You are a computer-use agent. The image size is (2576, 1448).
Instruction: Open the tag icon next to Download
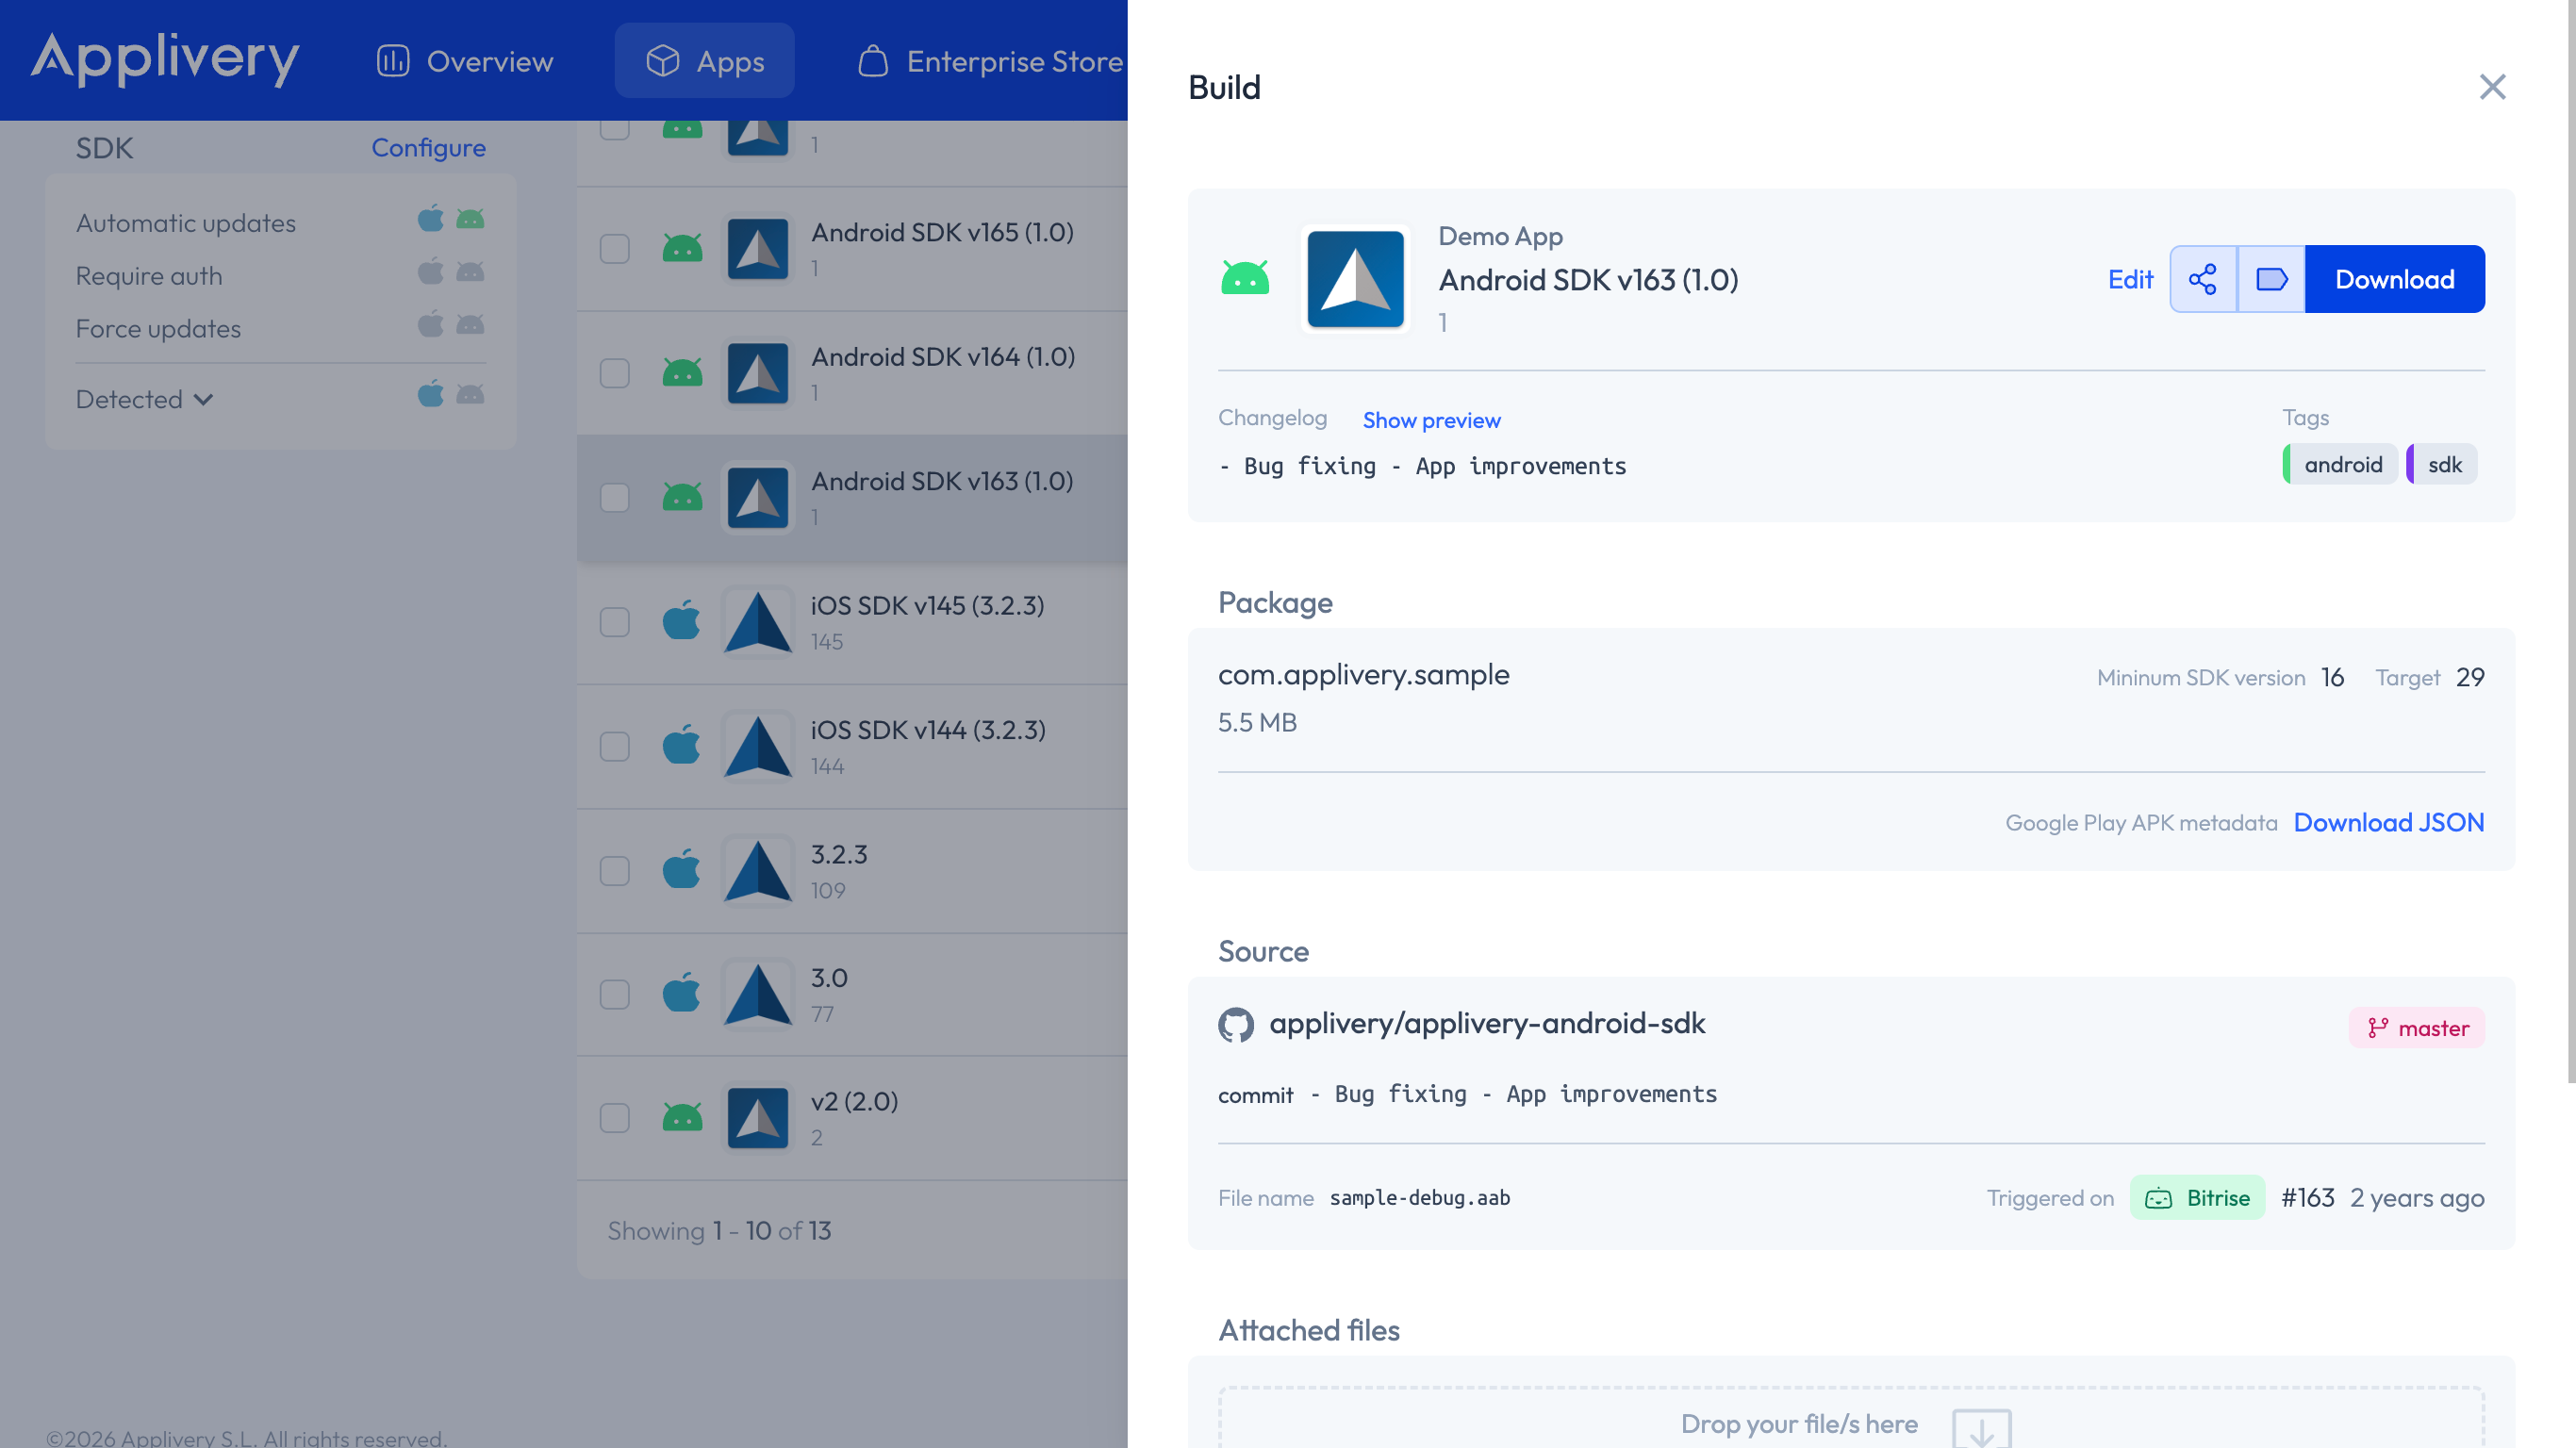(2271, 279)
